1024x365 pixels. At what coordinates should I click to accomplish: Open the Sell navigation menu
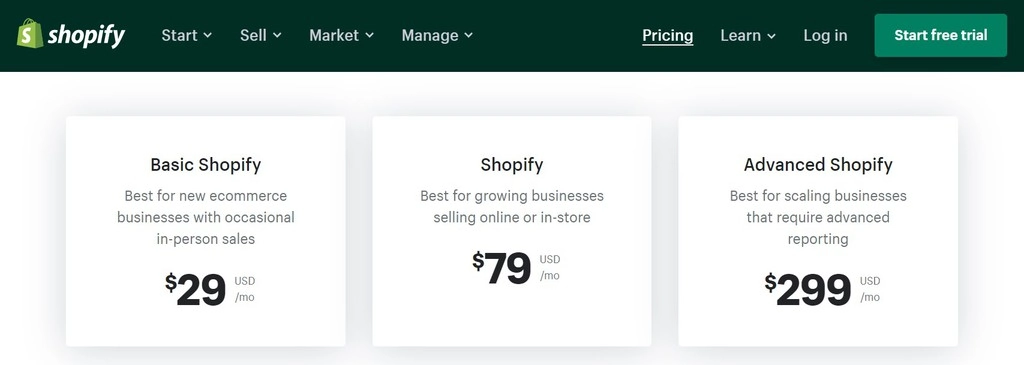click(261, 35)
